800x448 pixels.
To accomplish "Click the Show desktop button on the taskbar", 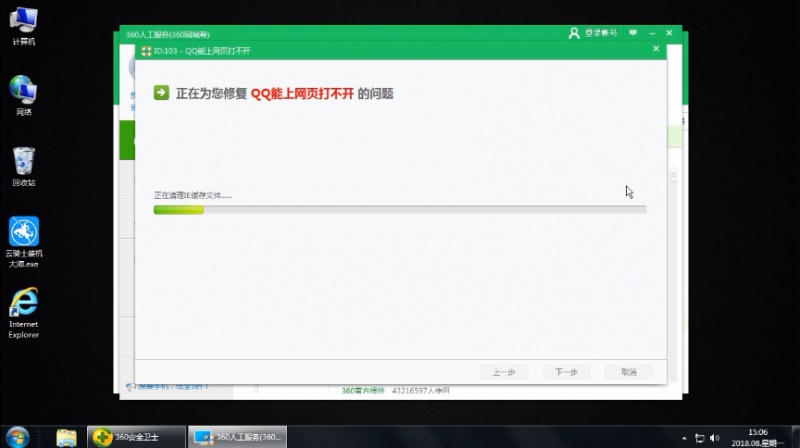I will [x=795, y=437].
